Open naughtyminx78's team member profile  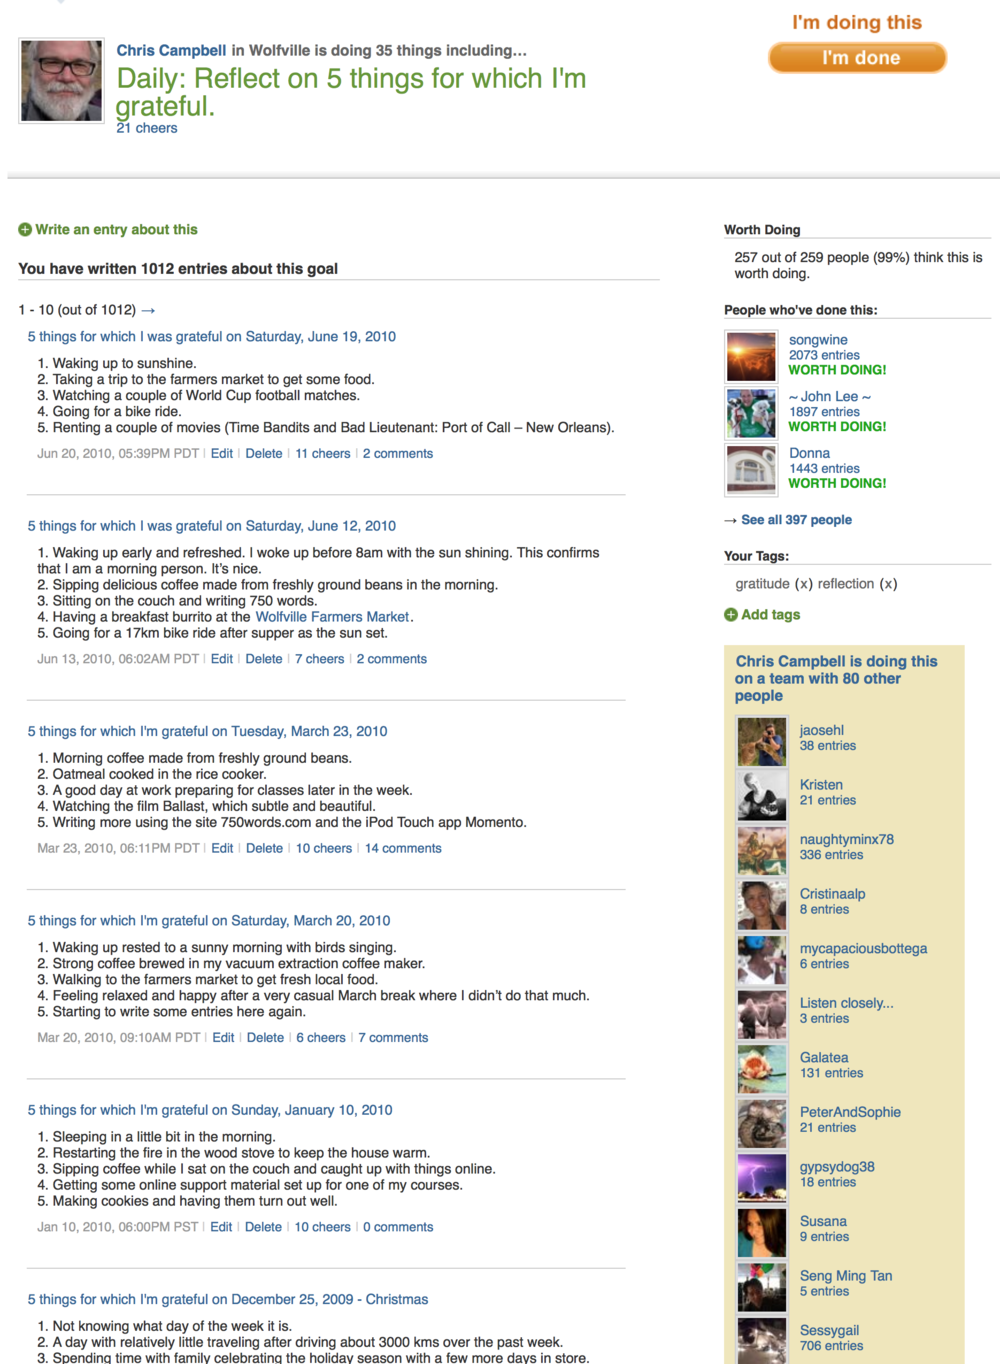846,839
